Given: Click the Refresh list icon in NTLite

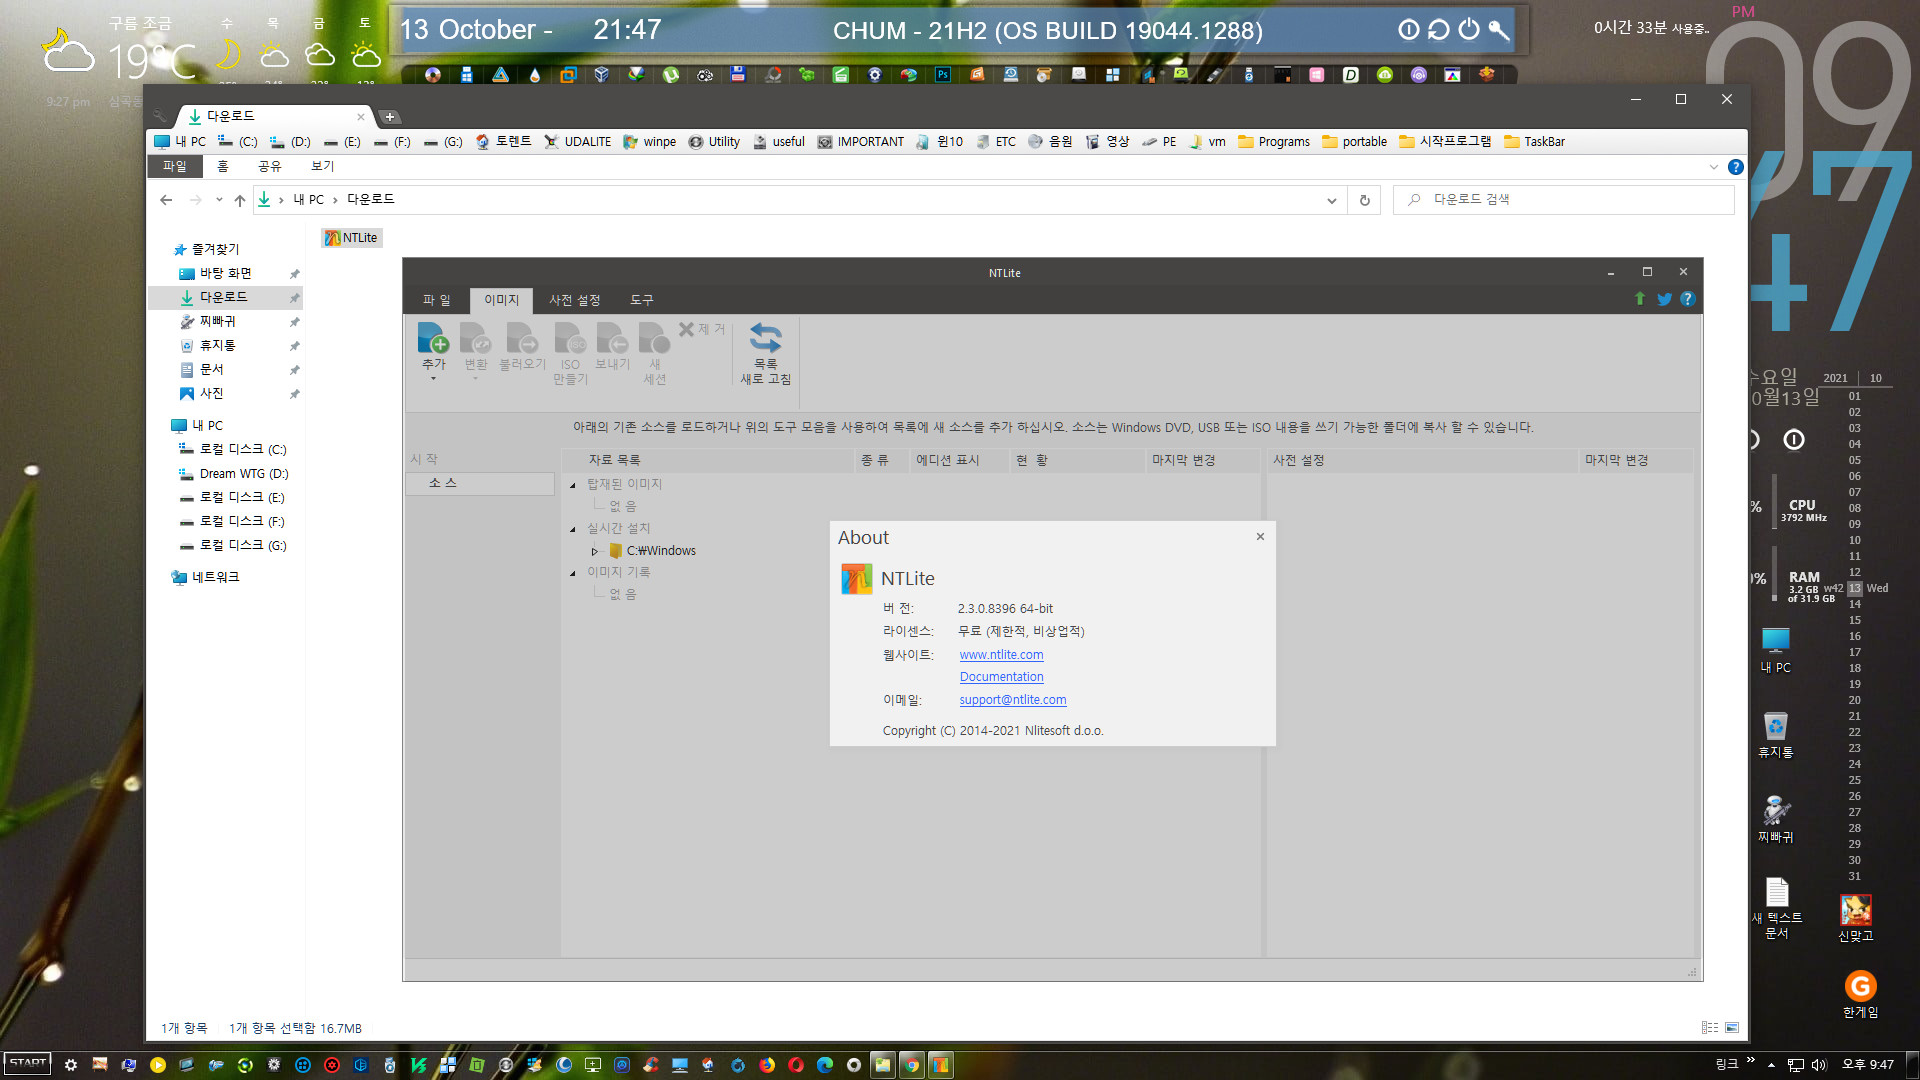Looking at the screenshot, I should (x=765, y=337).
